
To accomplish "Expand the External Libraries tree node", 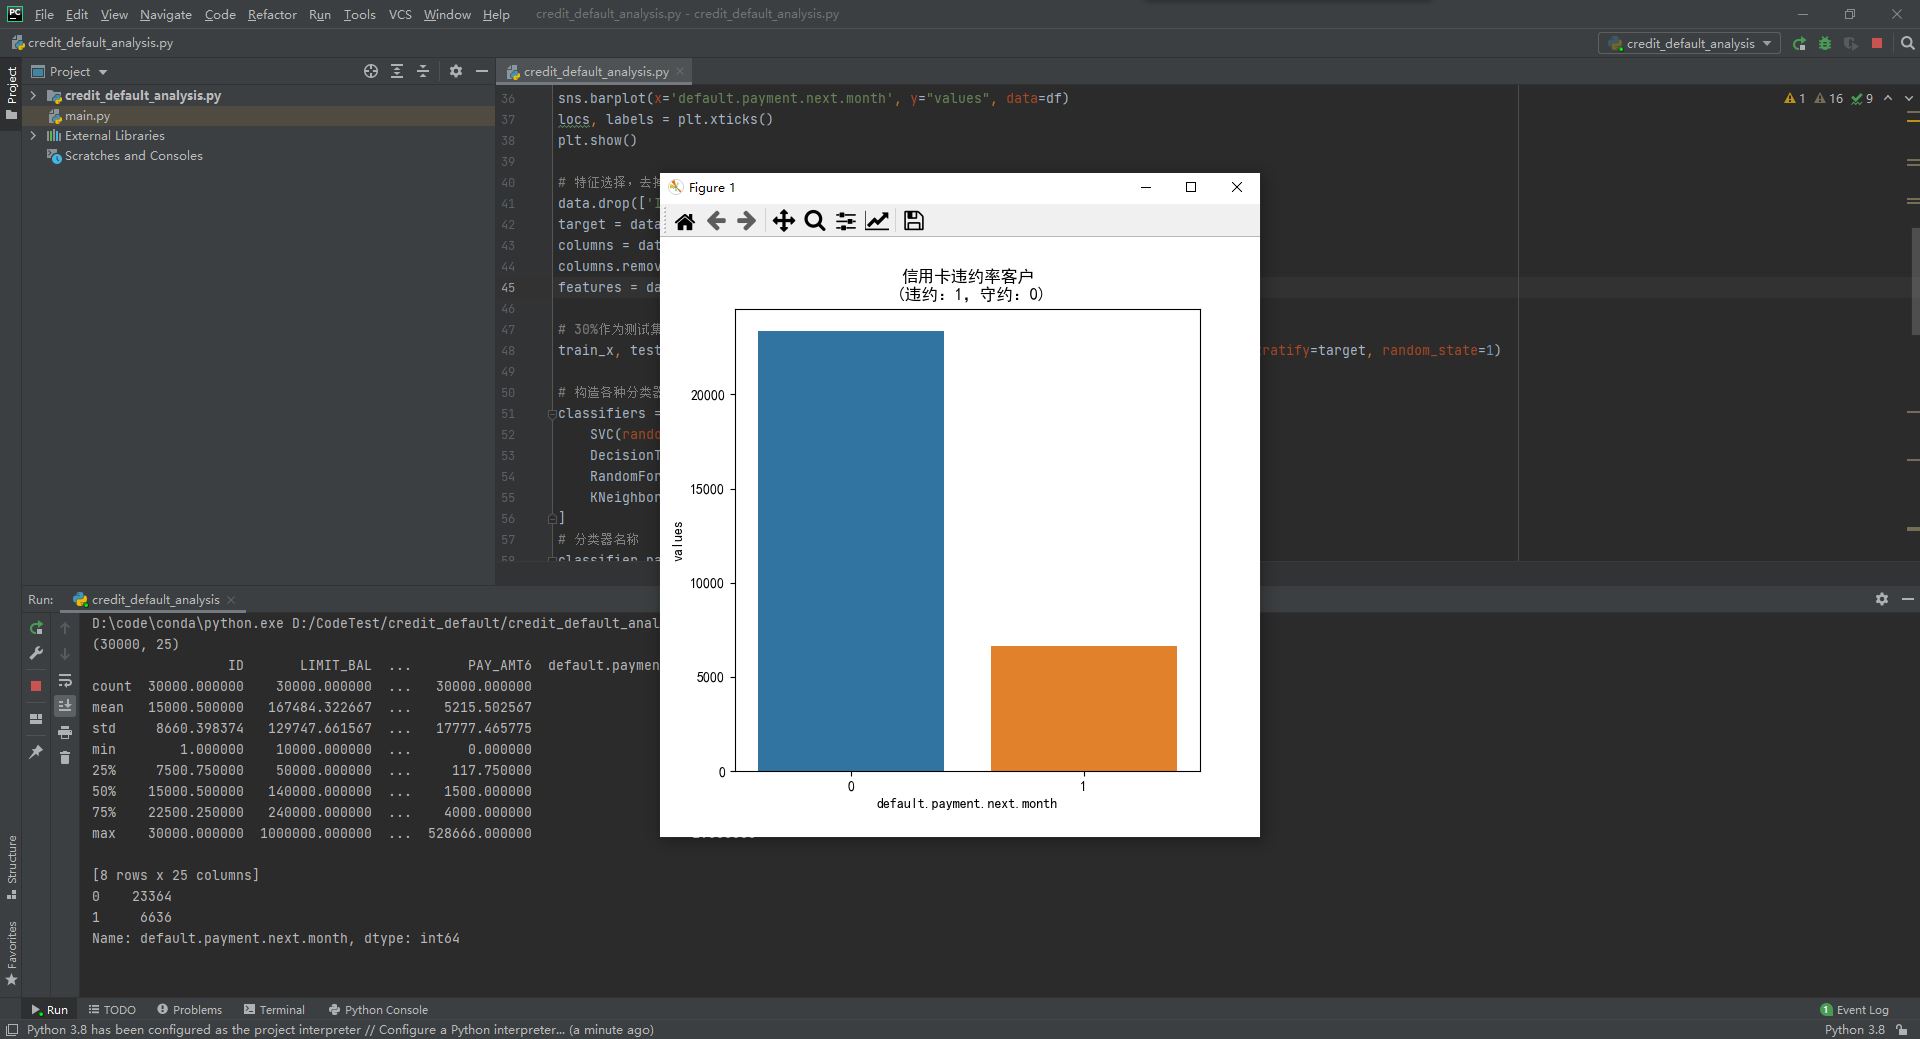I will pos(33,136).
